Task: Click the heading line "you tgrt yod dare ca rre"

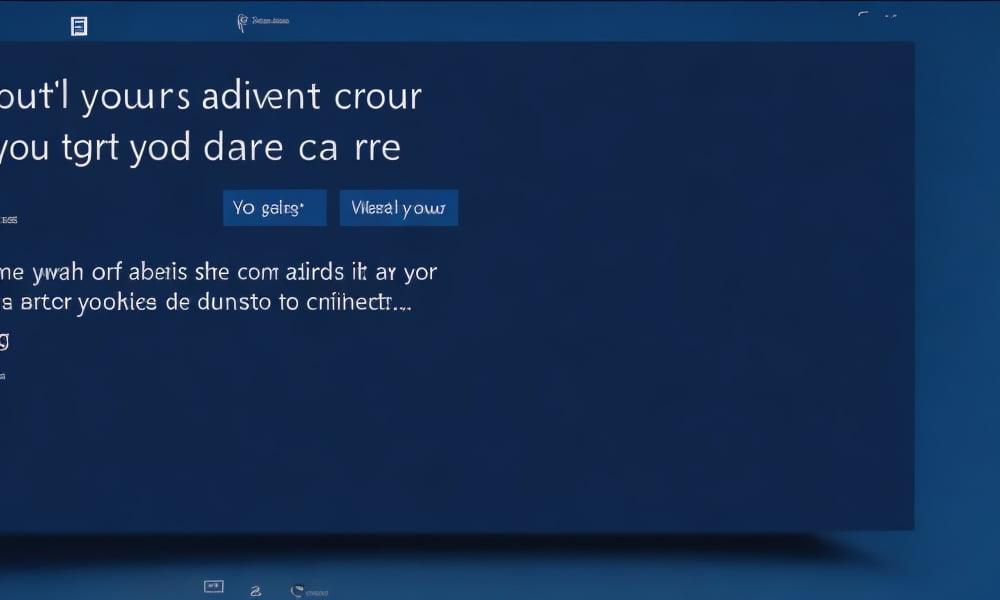Action: (x=200, y=148)
